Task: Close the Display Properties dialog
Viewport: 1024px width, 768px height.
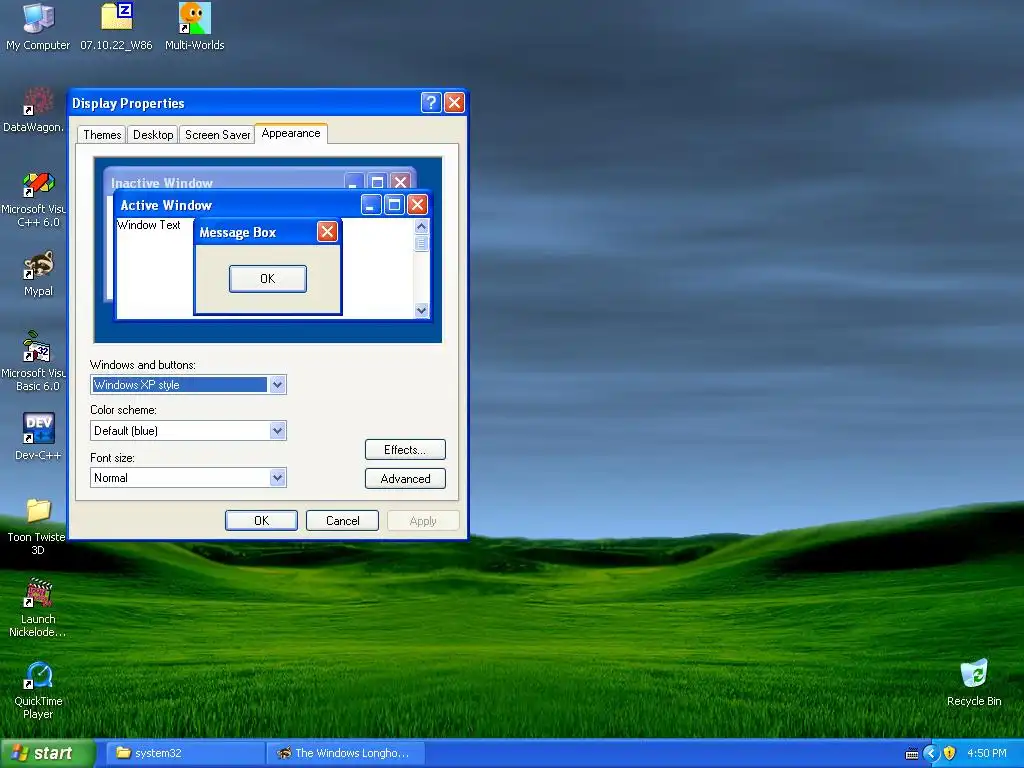Action: pyautogui.click(x=455, y=103)
